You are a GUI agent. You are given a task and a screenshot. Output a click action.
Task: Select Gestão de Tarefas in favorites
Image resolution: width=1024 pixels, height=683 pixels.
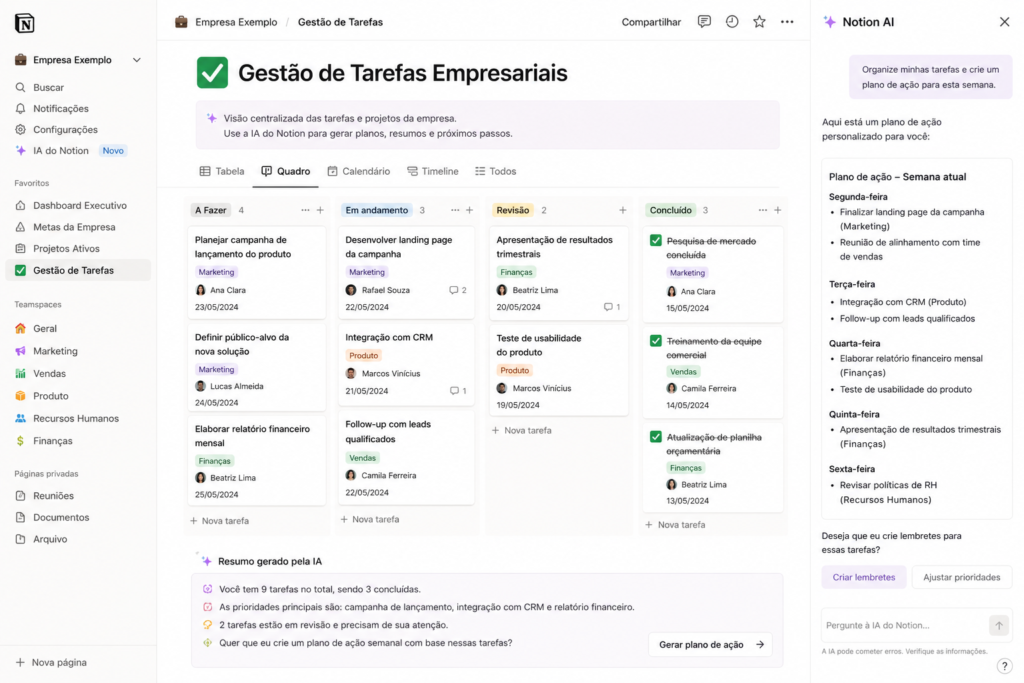(78, 270)
